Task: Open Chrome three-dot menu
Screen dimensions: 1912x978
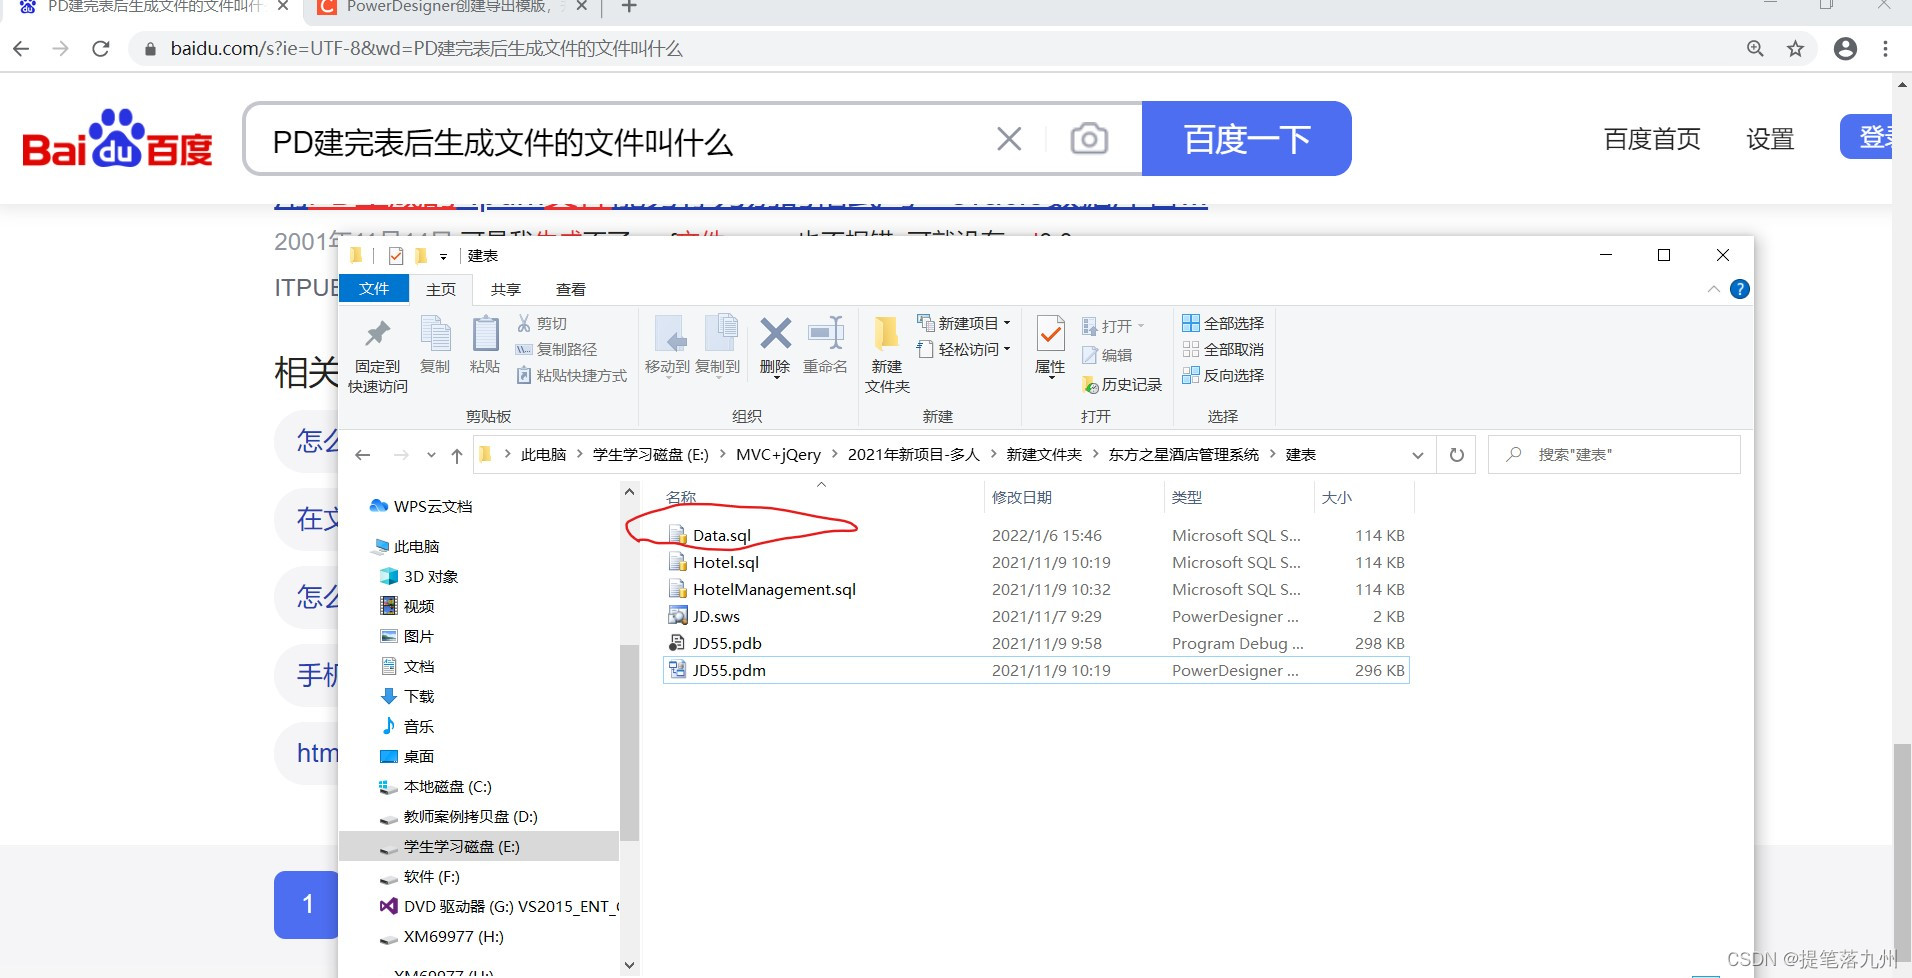Action: [x=1886, y=48]
